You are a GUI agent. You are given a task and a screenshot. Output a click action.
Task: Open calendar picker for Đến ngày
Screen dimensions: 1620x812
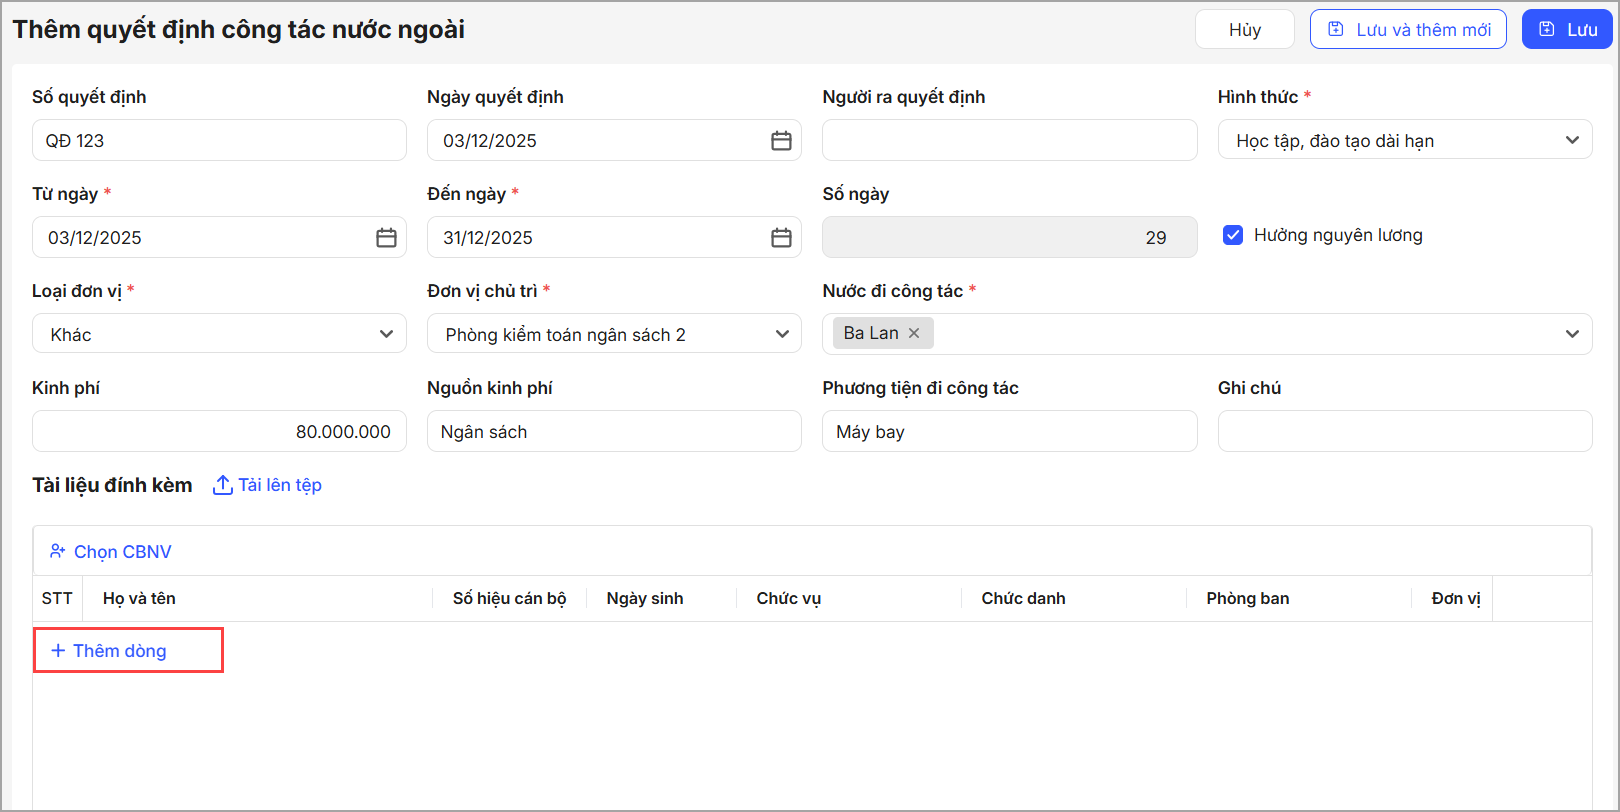click(781, 238)
